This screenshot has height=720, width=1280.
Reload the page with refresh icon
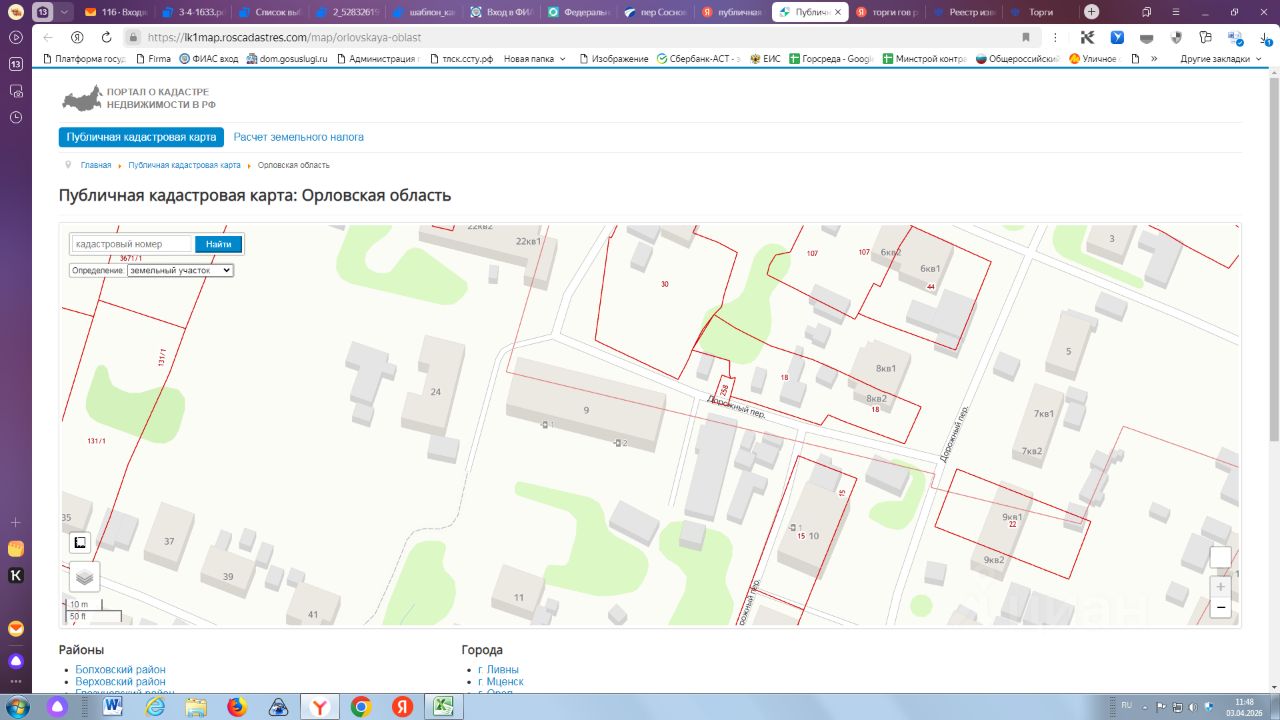click(x=106, y=37)
